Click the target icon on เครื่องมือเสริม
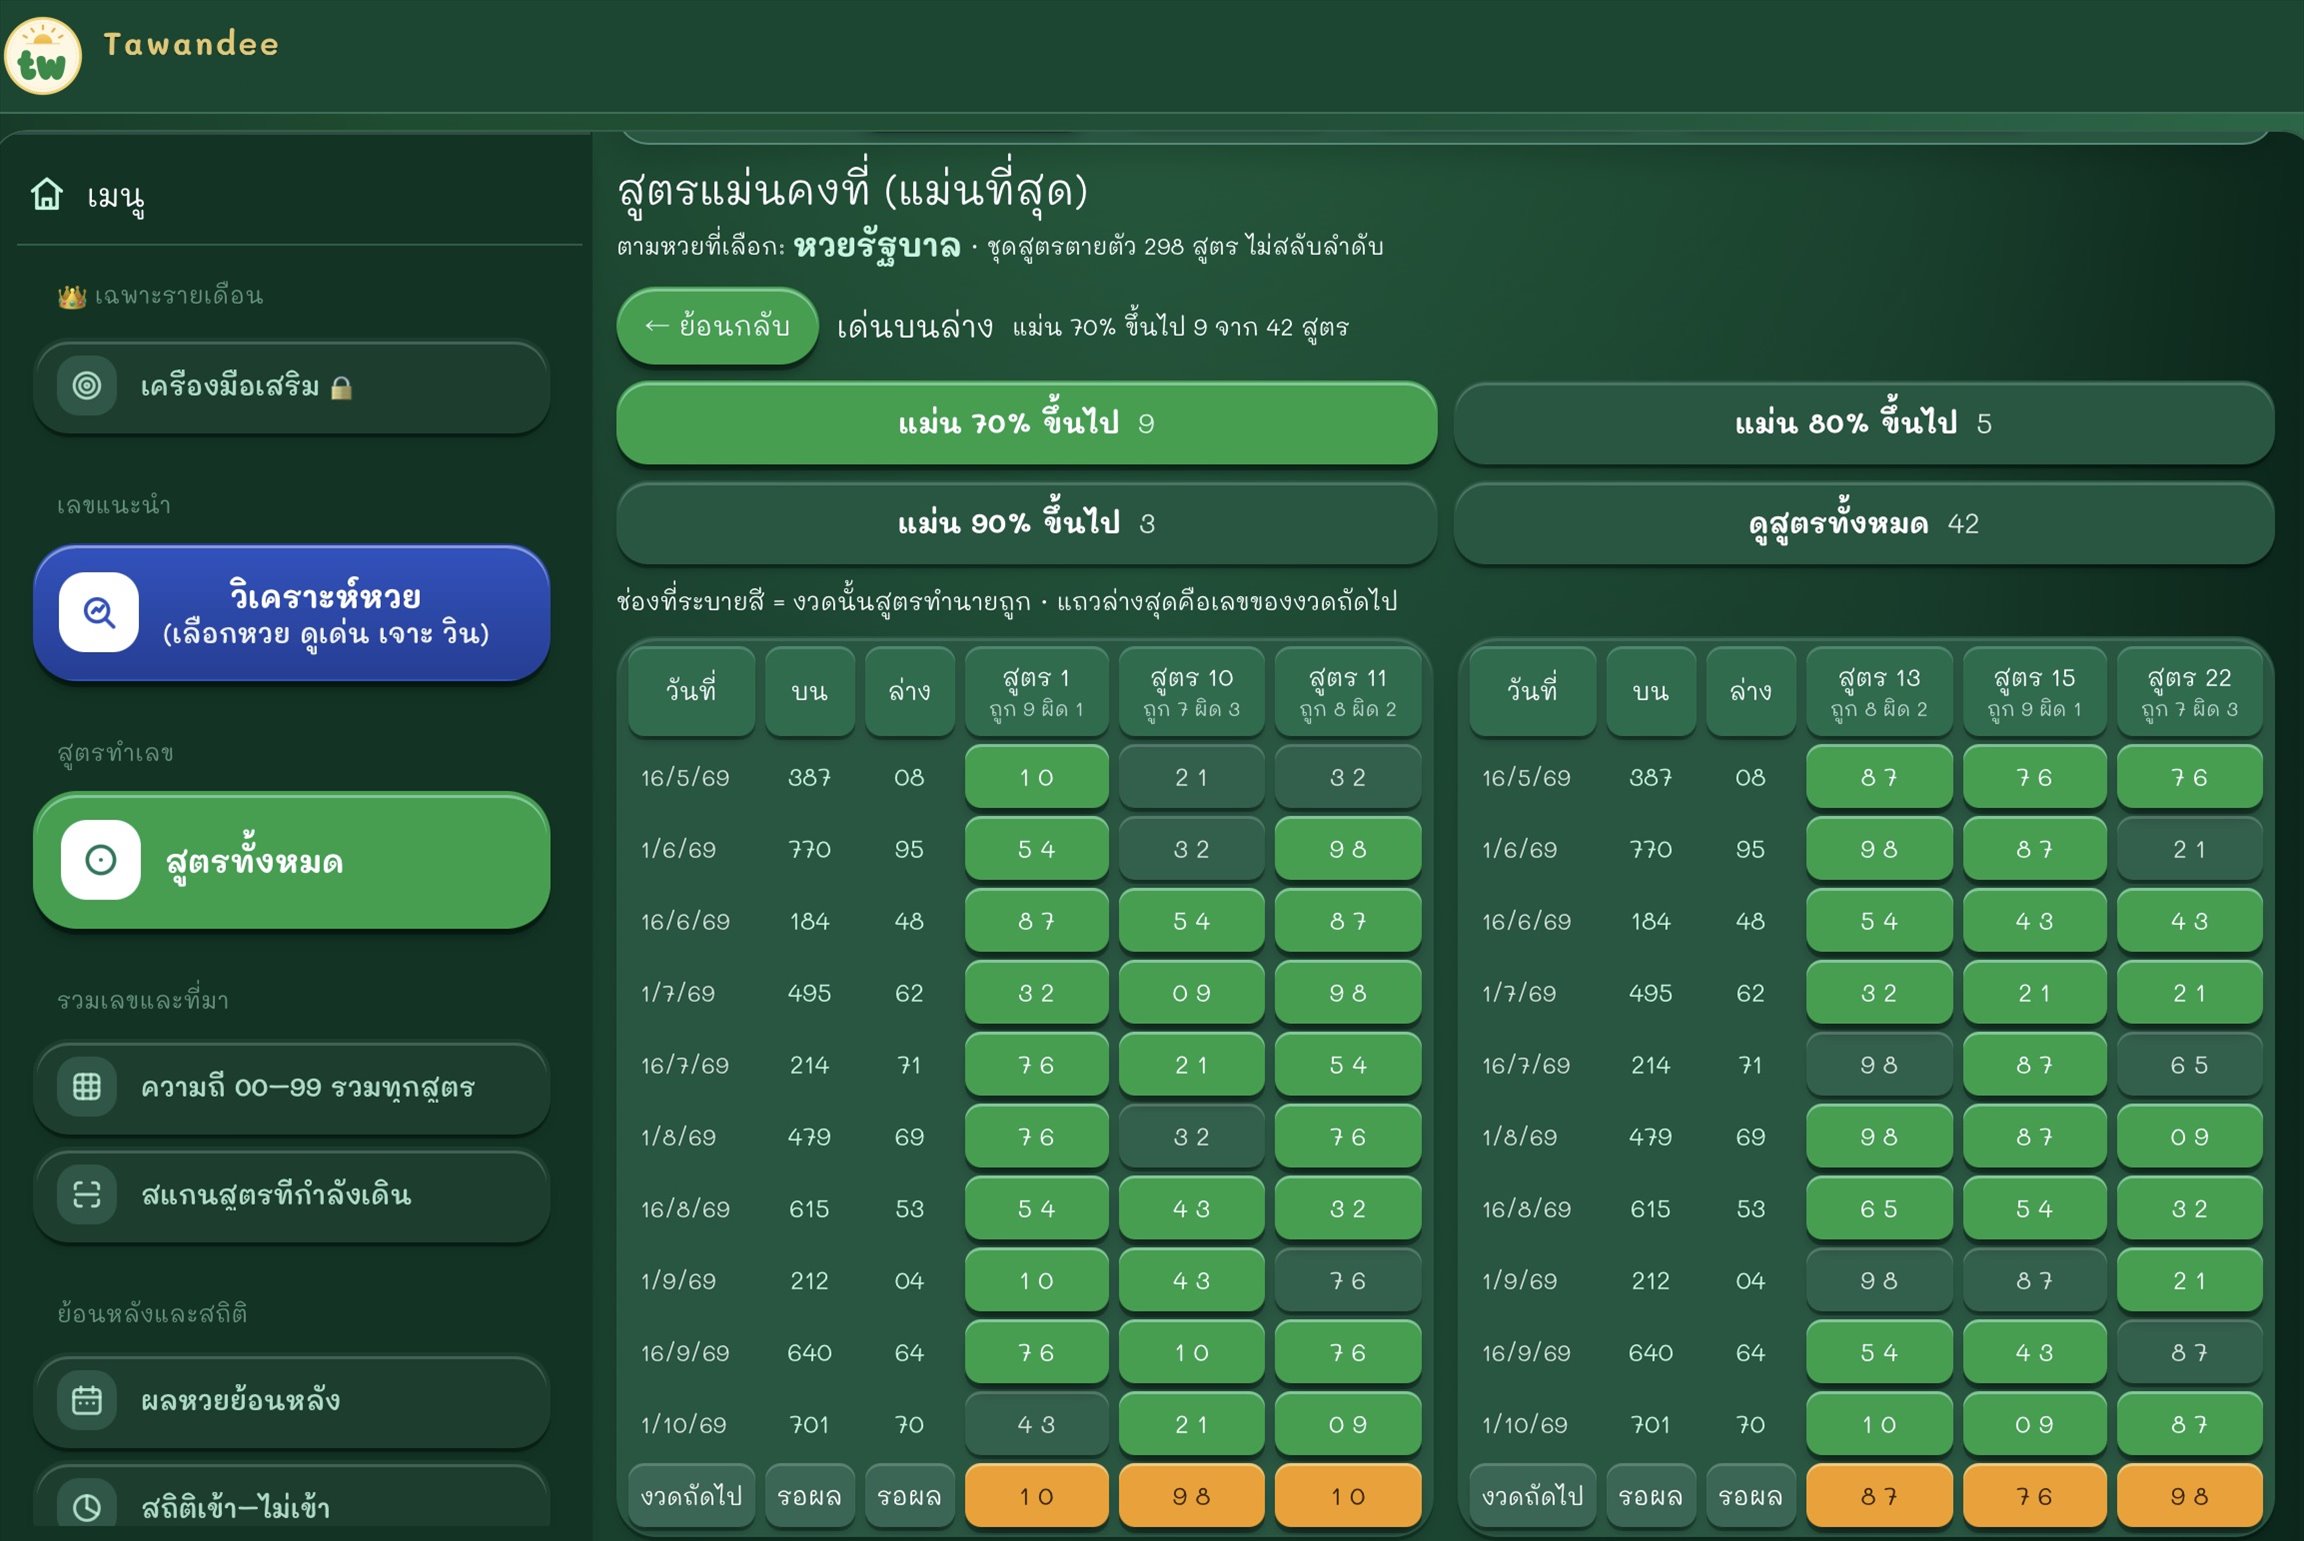2304x1541 pixels. [x=87, y=386]
